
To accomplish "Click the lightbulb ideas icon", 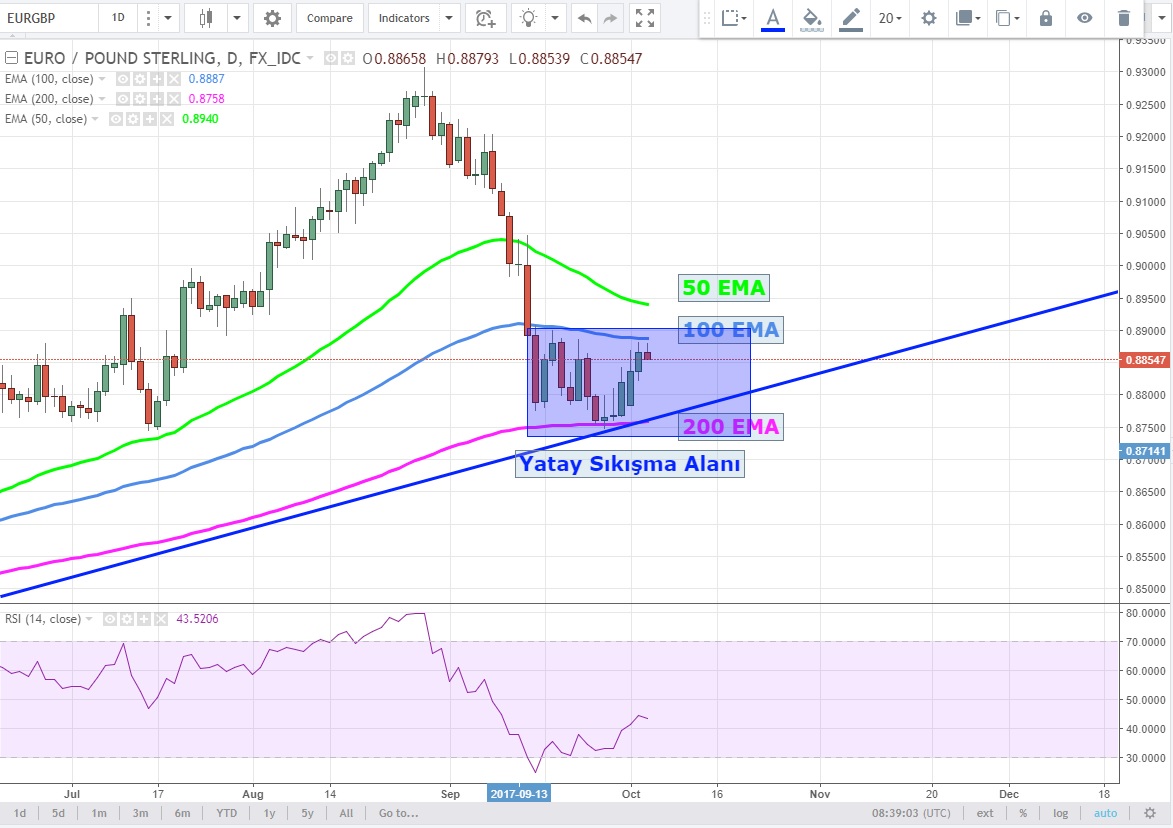I will (x=528, y=18).
